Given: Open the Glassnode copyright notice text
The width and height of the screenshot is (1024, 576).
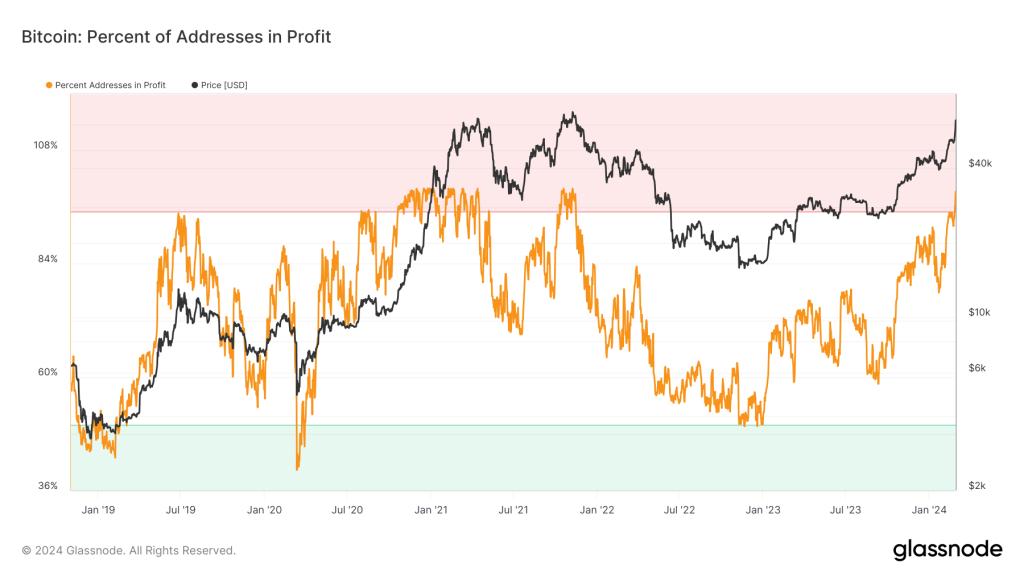Looking at the screenshot, I should pos(129,550).
